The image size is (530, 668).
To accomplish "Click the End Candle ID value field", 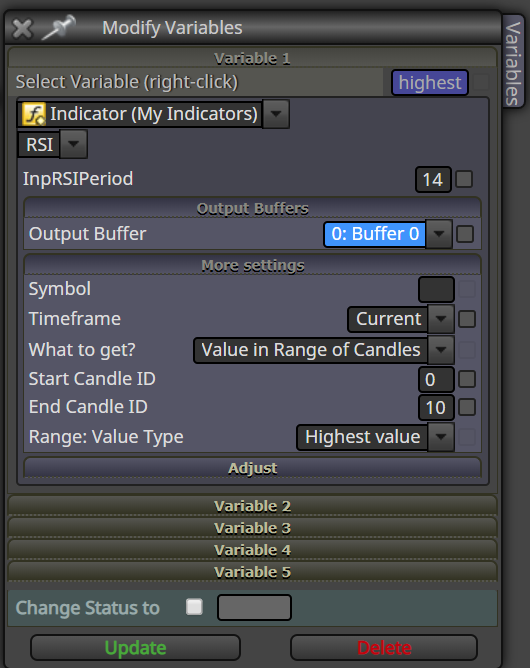I will [x=436, y=408].
